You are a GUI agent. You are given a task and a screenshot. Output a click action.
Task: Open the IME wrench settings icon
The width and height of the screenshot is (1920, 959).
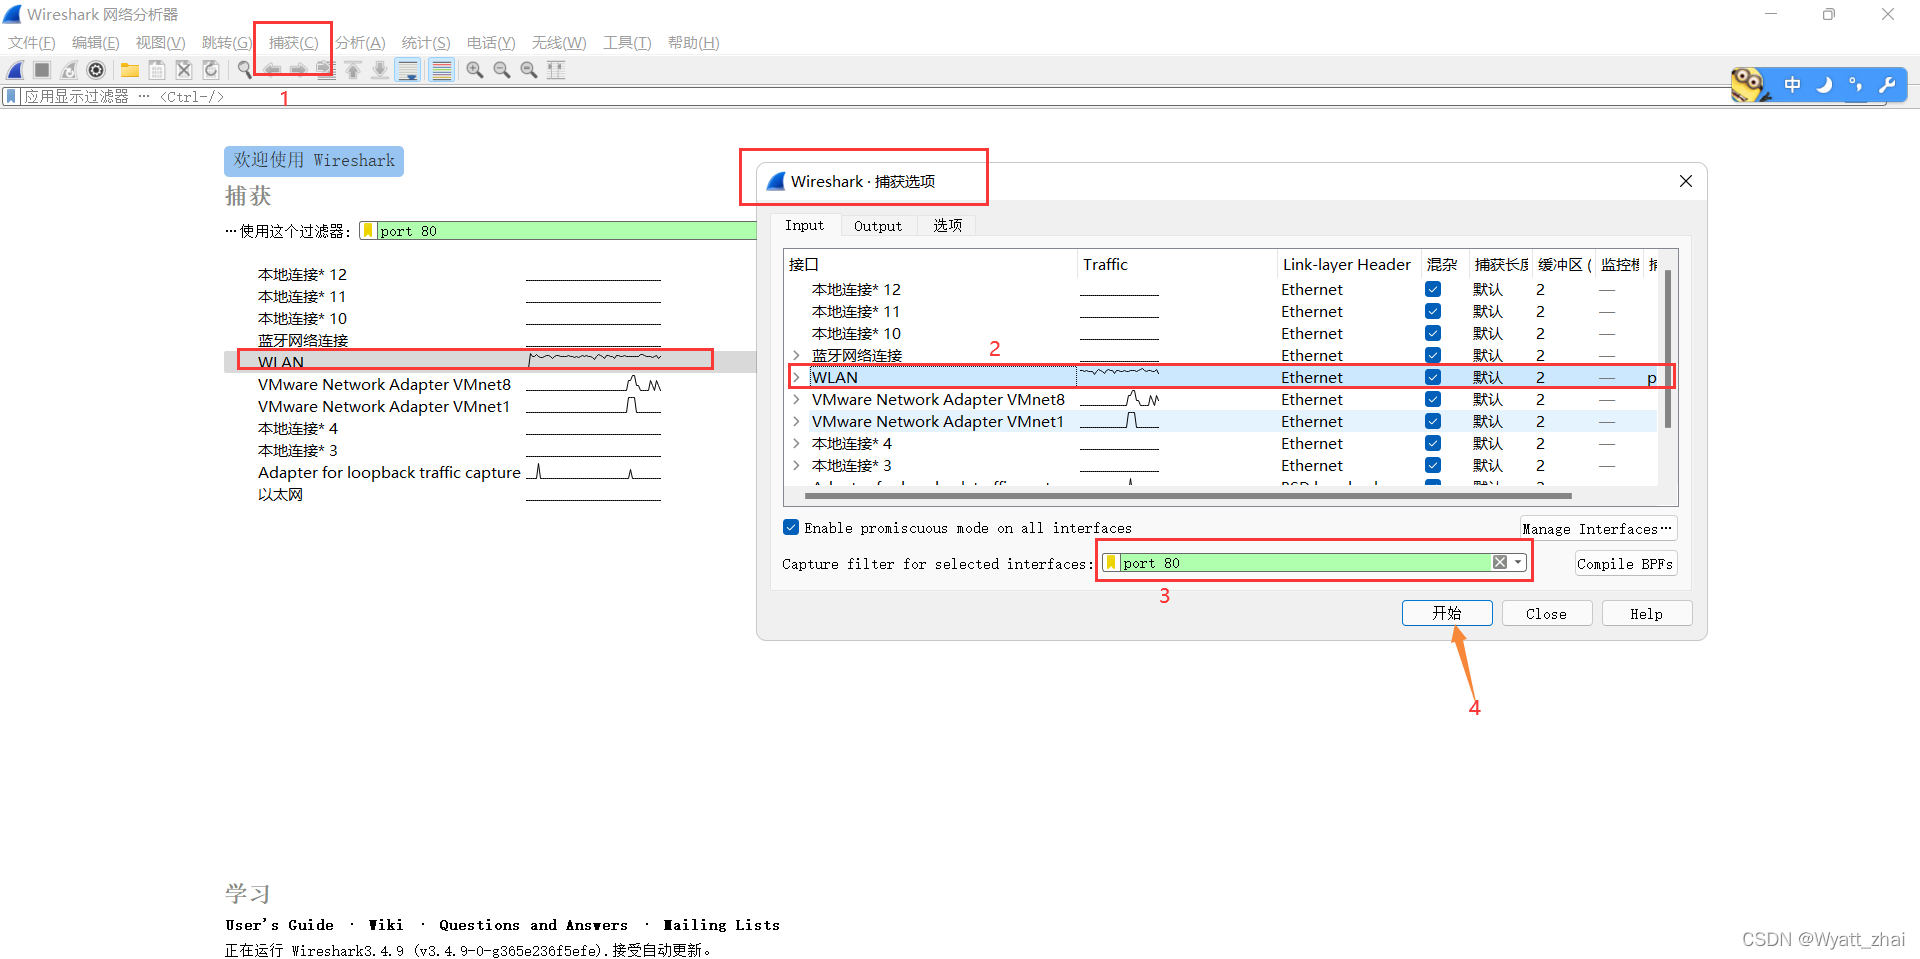1887,85
